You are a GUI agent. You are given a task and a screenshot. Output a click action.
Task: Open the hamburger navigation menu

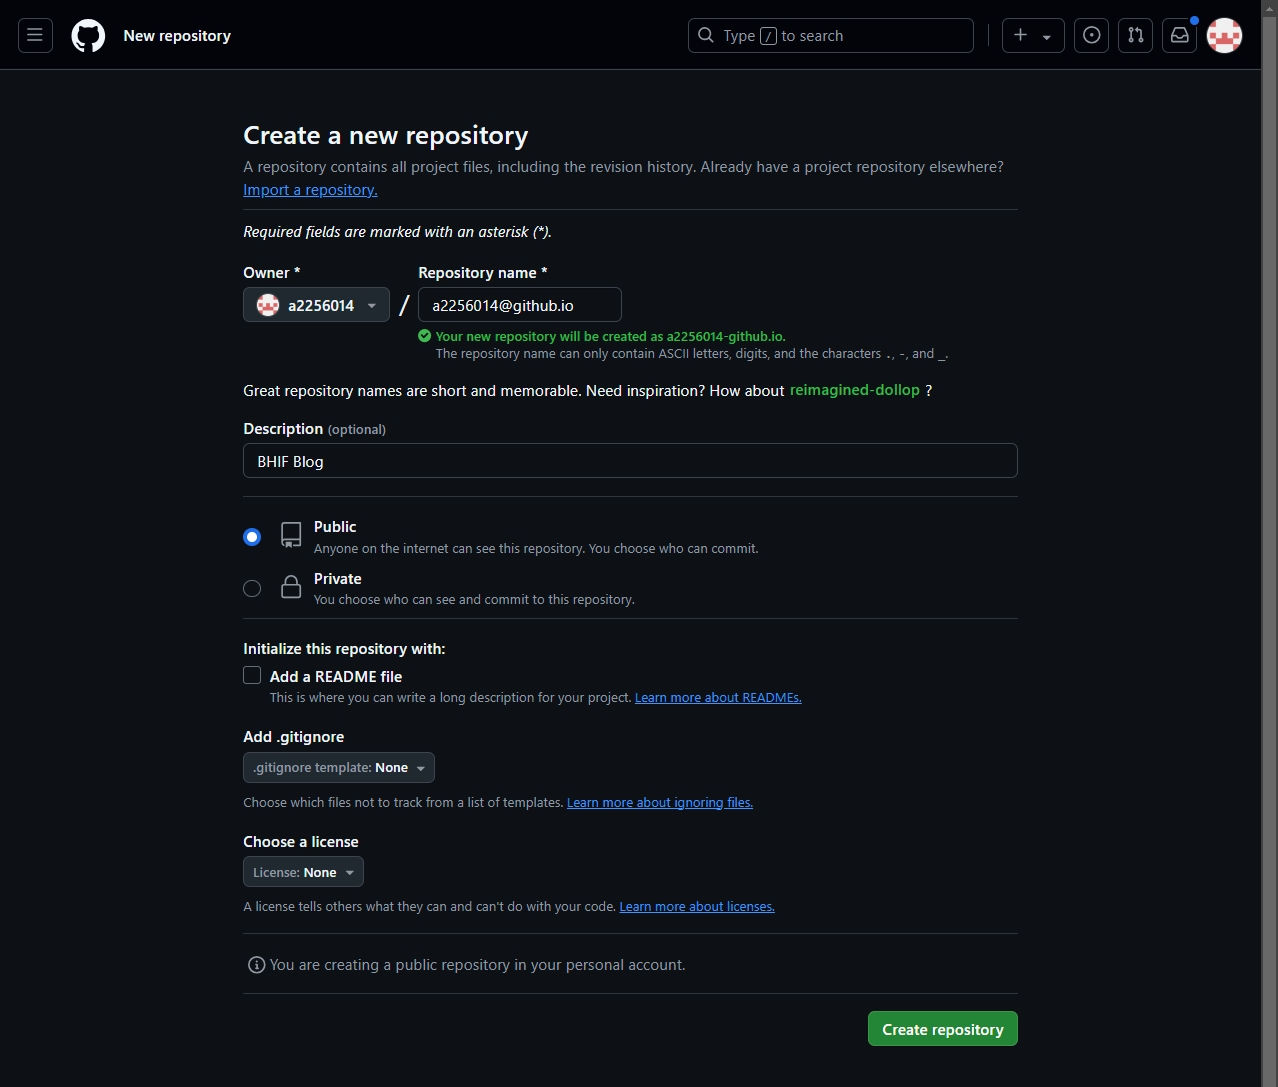tap(35, 35)
